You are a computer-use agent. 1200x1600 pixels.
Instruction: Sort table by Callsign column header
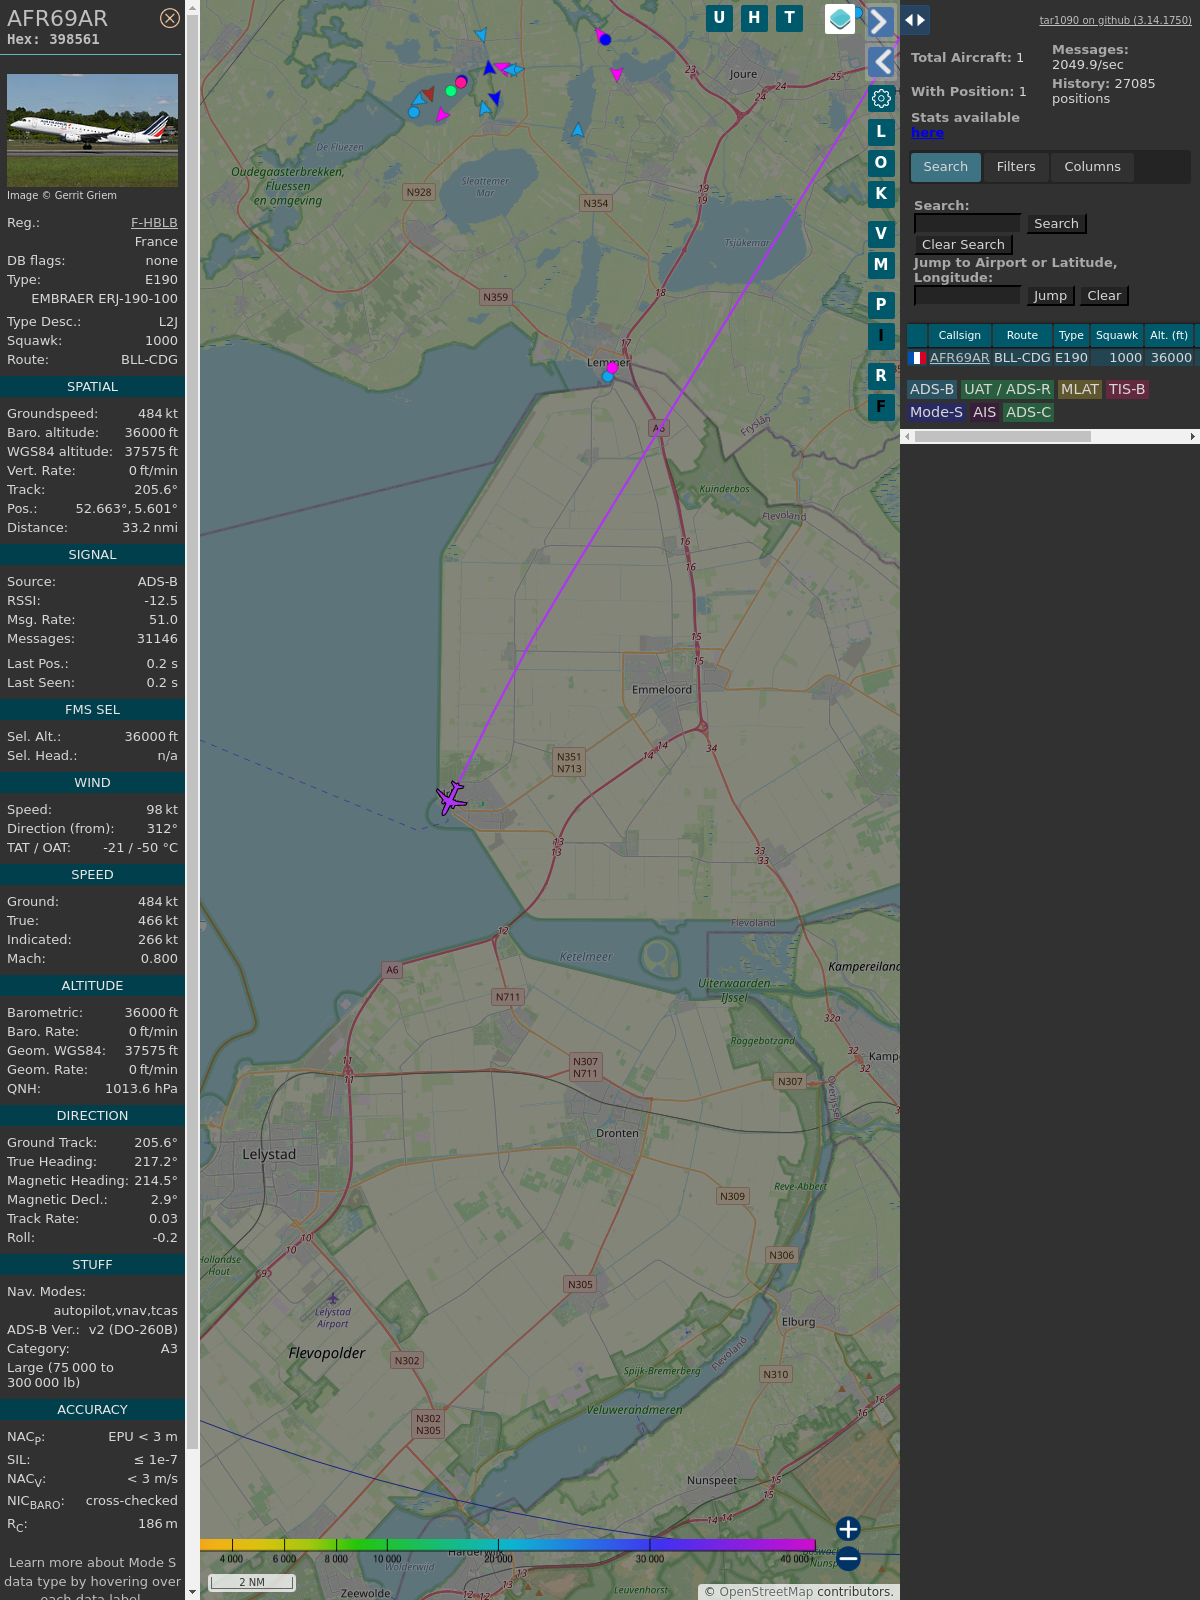[x=959, y=335]
